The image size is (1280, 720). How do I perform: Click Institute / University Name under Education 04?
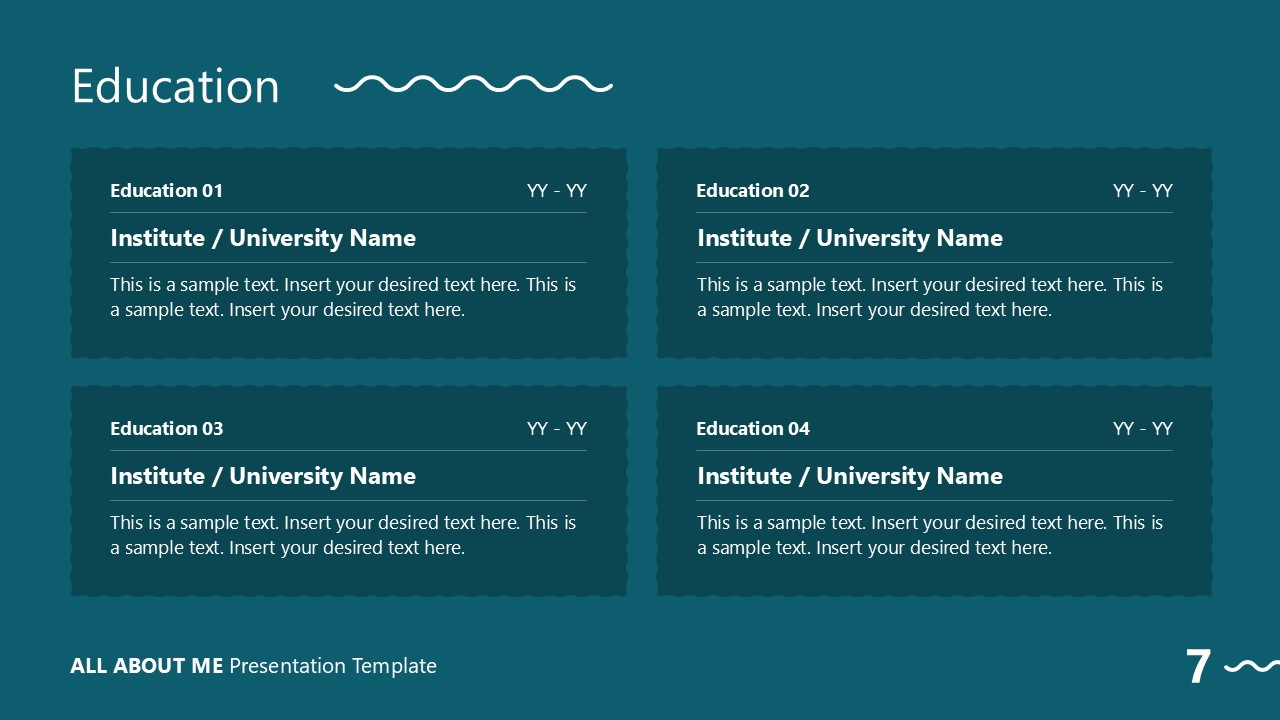pos(850,476)
